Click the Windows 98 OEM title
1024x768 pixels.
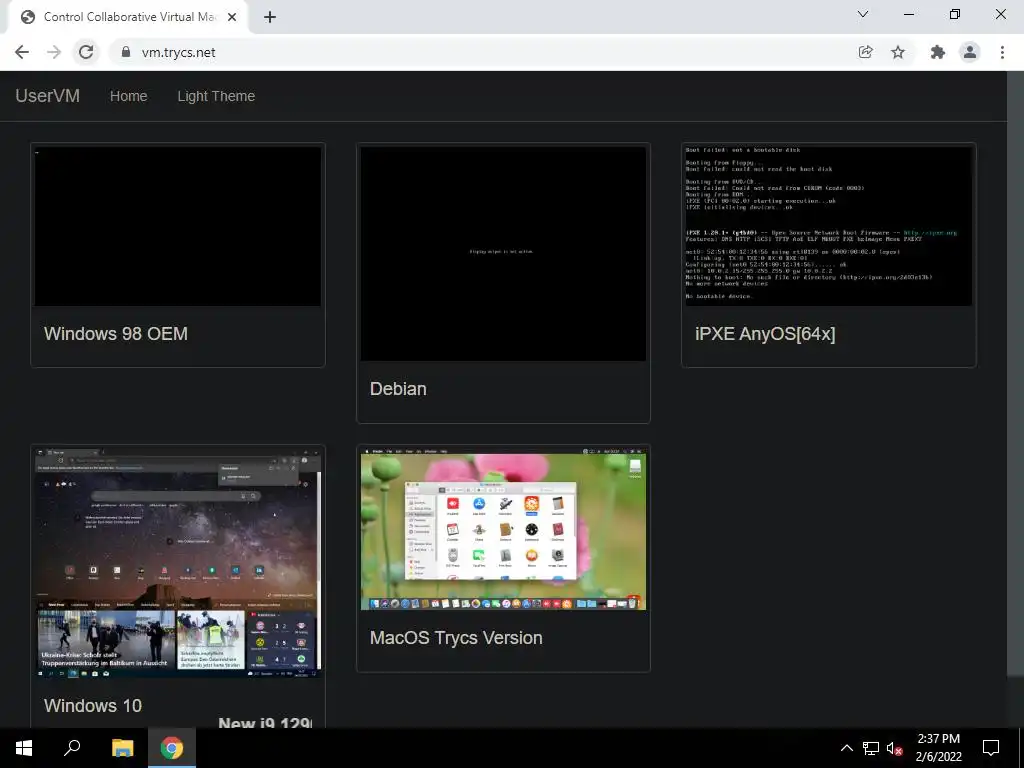click(116, 334)
